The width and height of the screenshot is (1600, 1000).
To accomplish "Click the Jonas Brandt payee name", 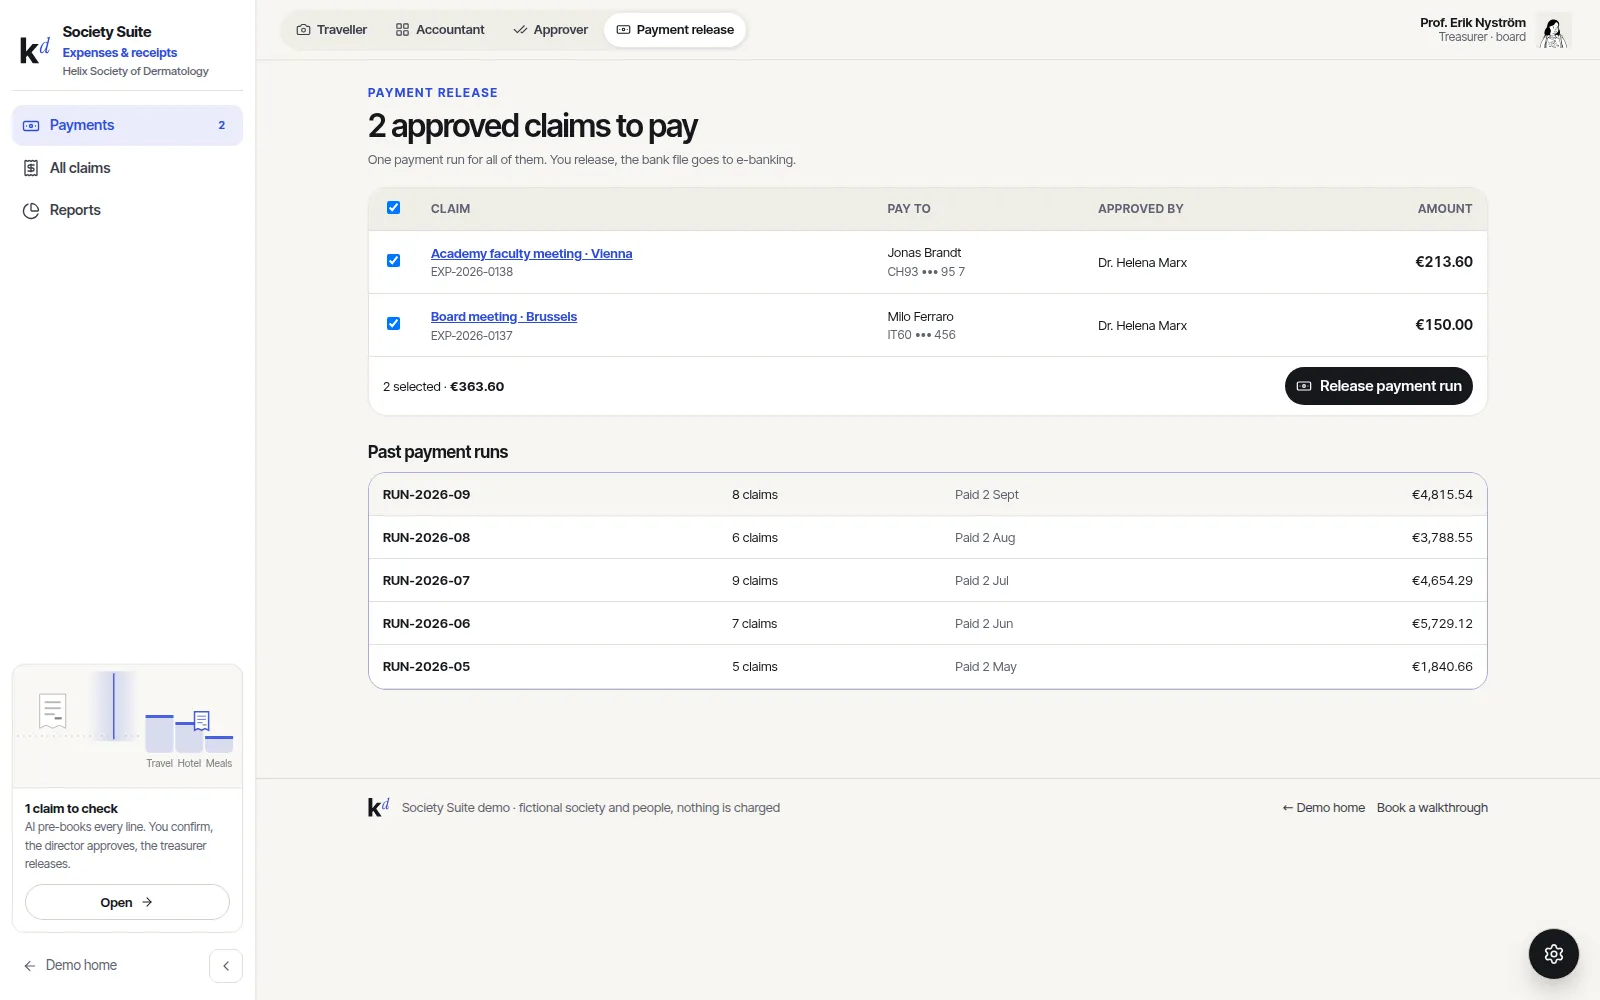I will [924, 253].
